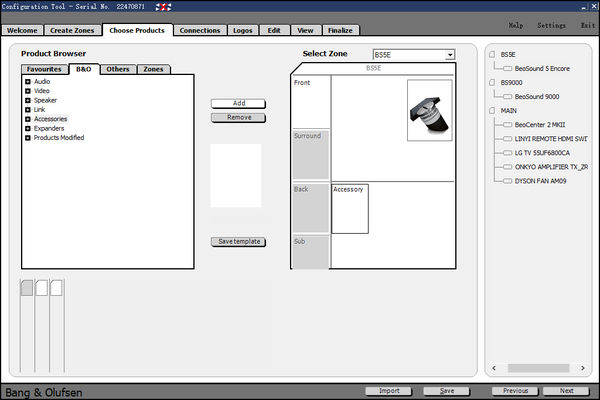Click the flag icon in title bar
Image resolution: width=600 pixels, height=400 pixels.
162,7
